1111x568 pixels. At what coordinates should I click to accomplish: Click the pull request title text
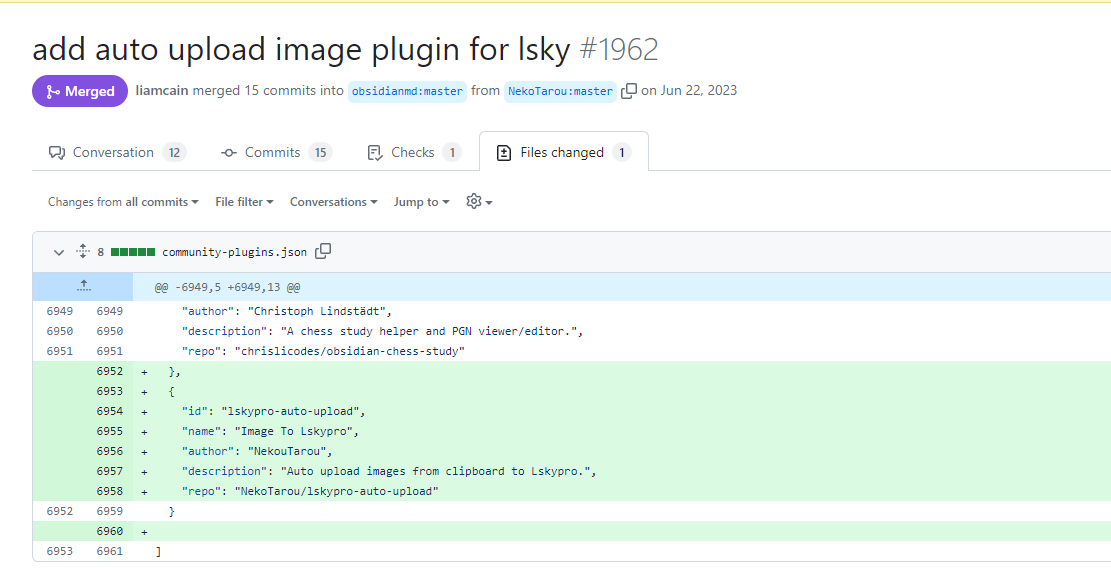[301, 49]
